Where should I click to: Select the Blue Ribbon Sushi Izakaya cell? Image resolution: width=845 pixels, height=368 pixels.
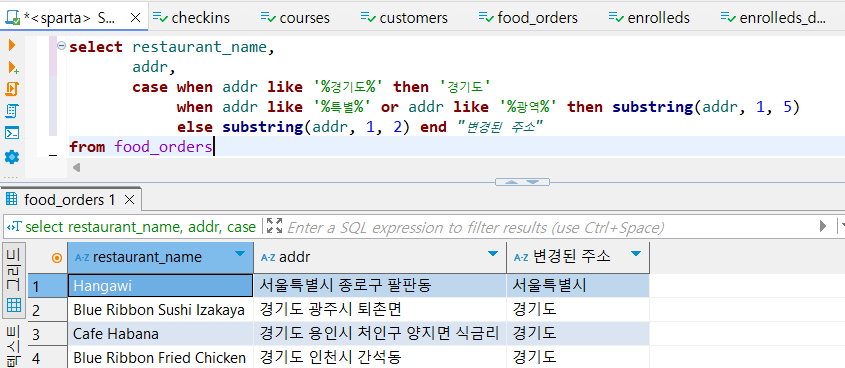click(161, 310)
